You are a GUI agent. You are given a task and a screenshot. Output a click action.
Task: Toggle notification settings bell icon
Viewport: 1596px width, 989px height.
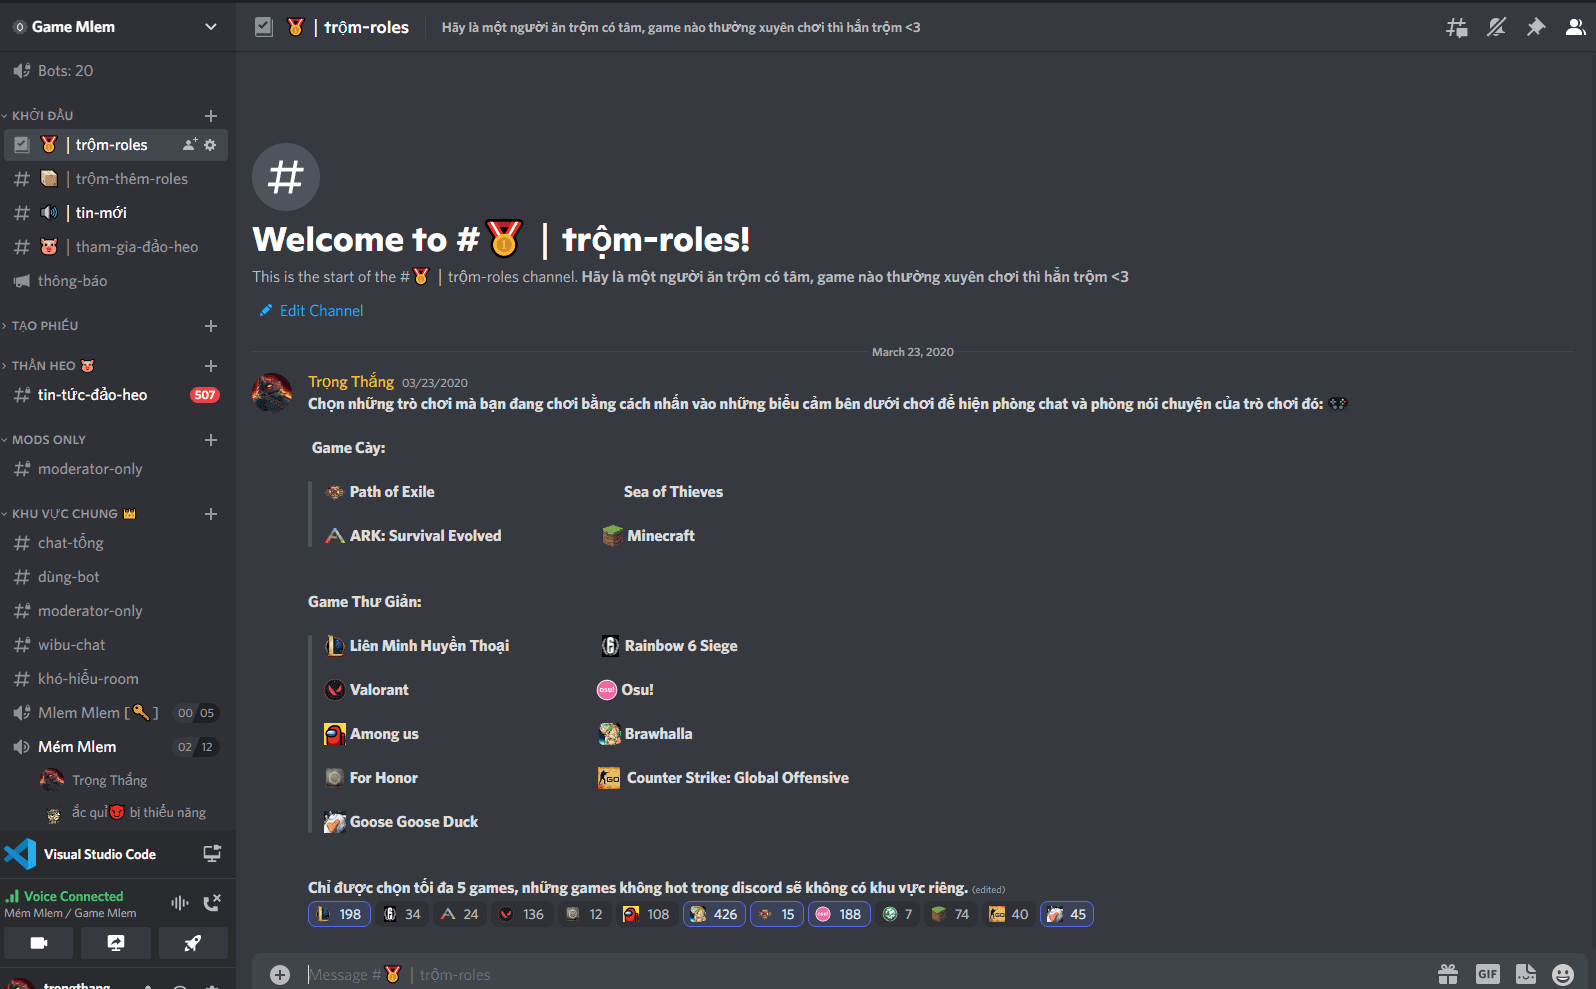(1496, 27)
